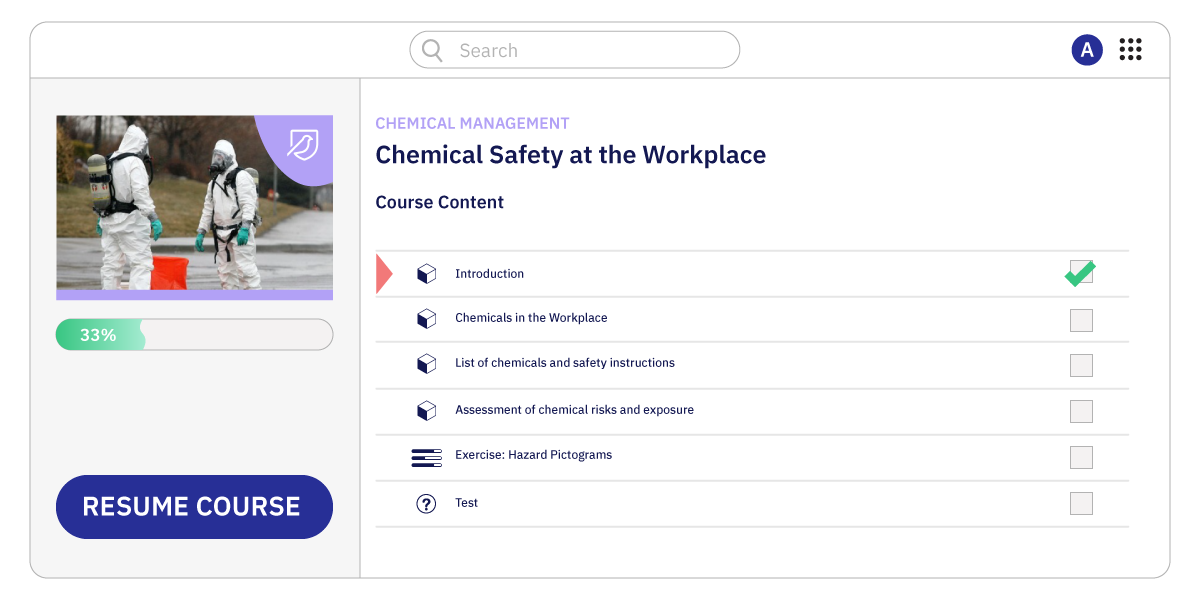Click the cube icon next to Assessment of chemical risks
The image size is (1200, 600).
pos(427,410)
